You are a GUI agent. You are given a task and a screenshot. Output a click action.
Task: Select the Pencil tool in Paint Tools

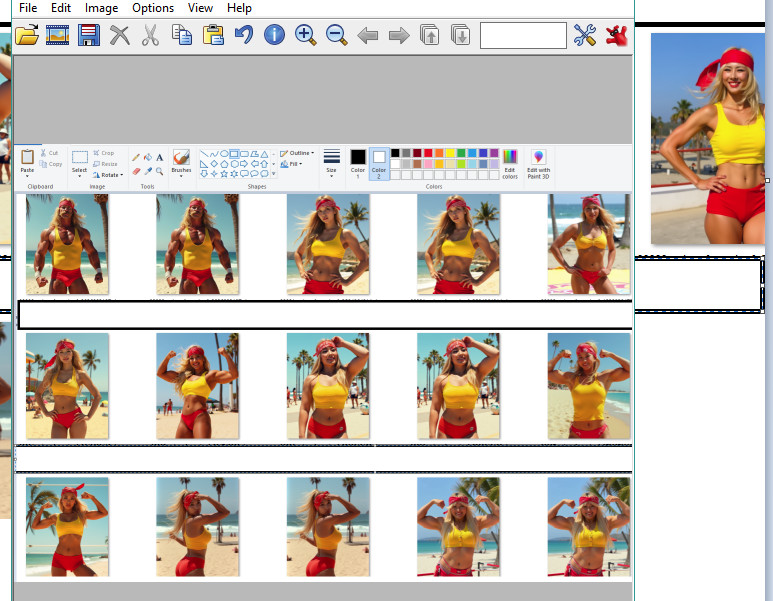(x=136, y=157)
